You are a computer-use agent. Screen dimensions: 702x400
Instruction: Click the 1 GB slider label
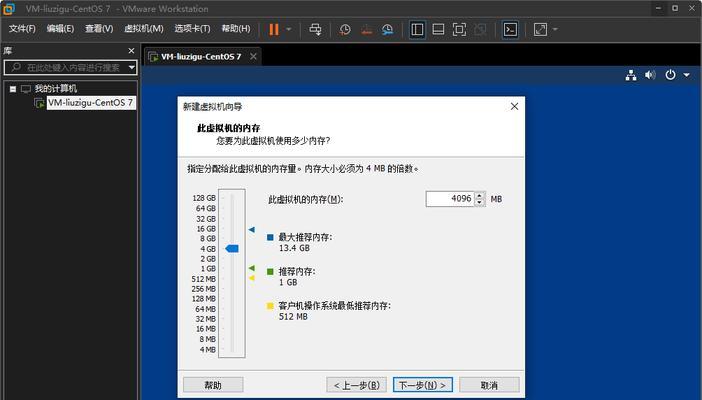pyautogui.click(x=208, y=269)
